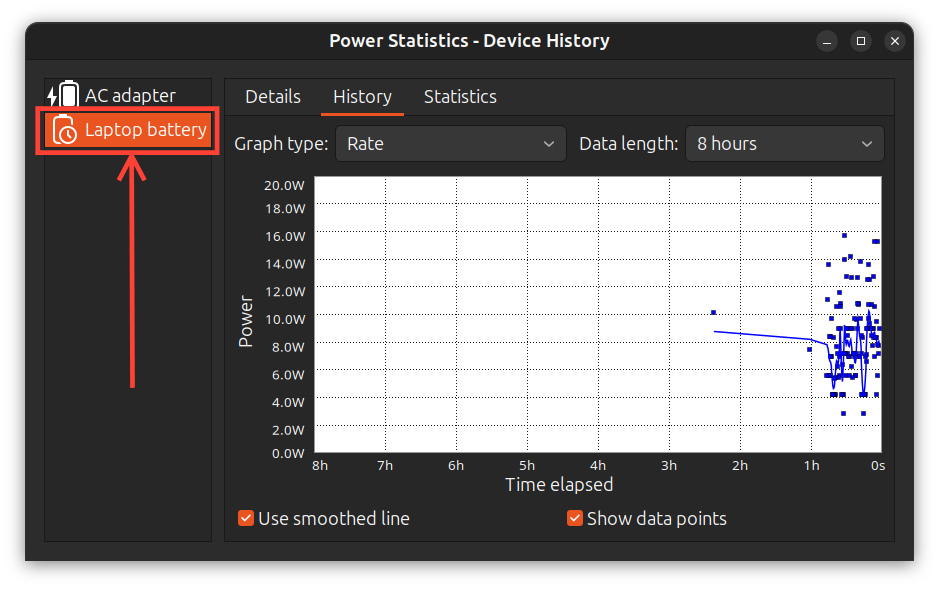Click the chevron arrow in the 8 hours combo box
The height and width of the screenshot is (589, 939).
point(866,144)
